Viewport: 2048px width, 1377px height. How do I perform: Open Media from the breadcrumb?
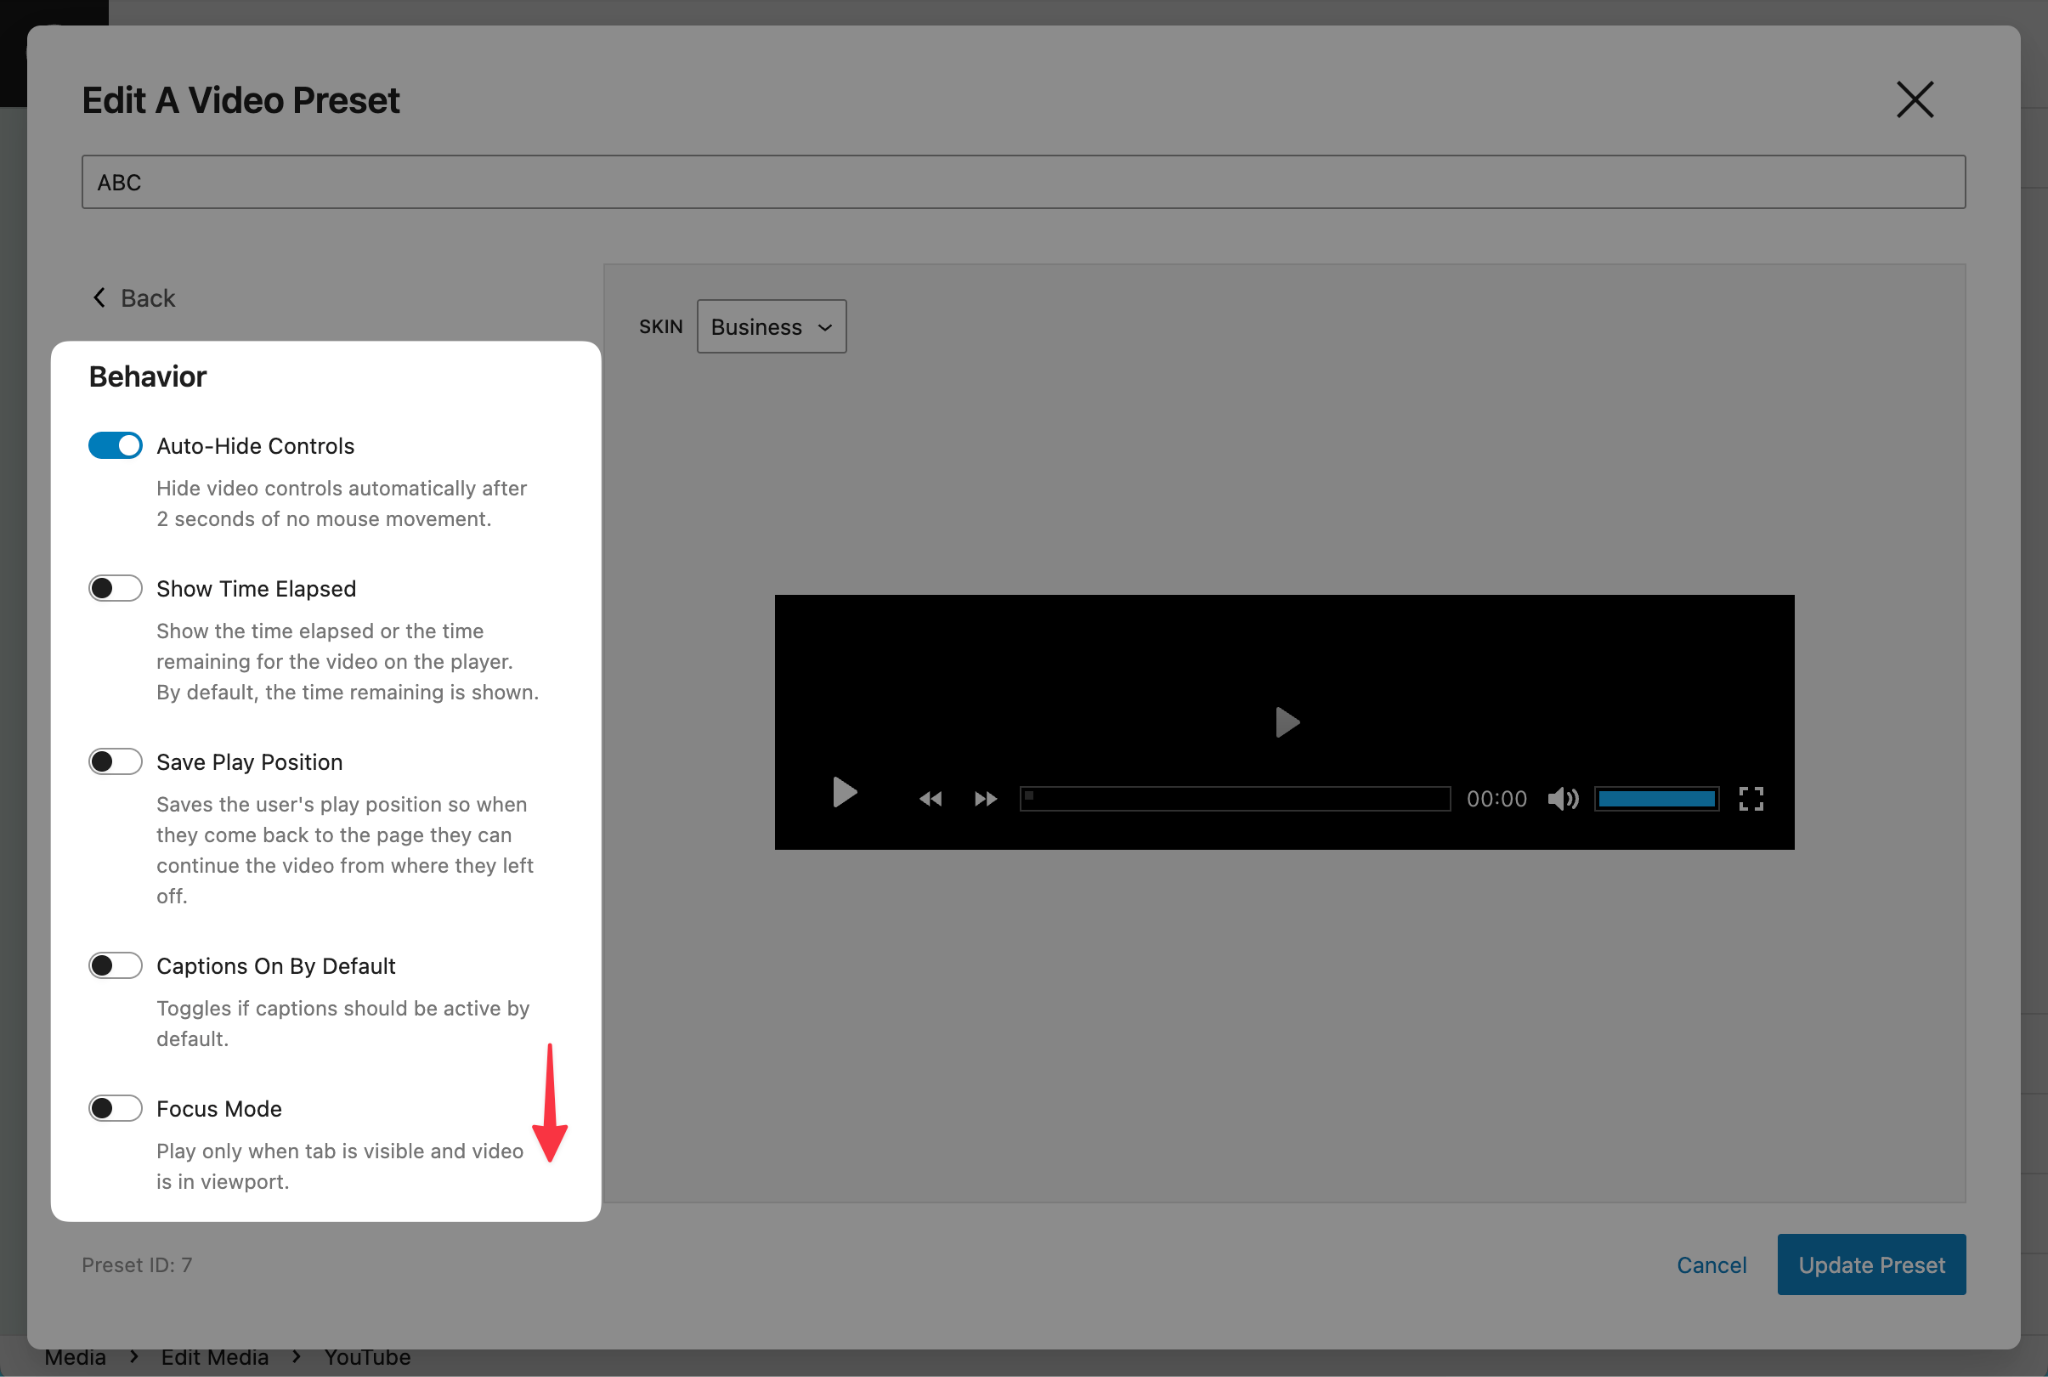76,1356
